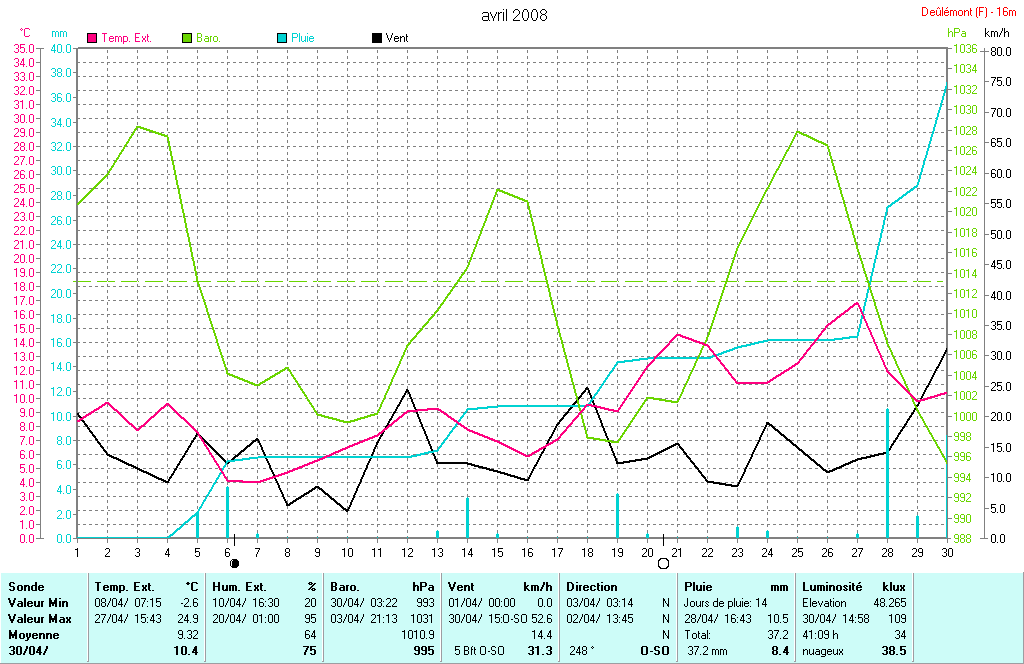Click the Hum. Ext. column header
This screenshot has width=1024, height=664.
(x=242, y=587)
